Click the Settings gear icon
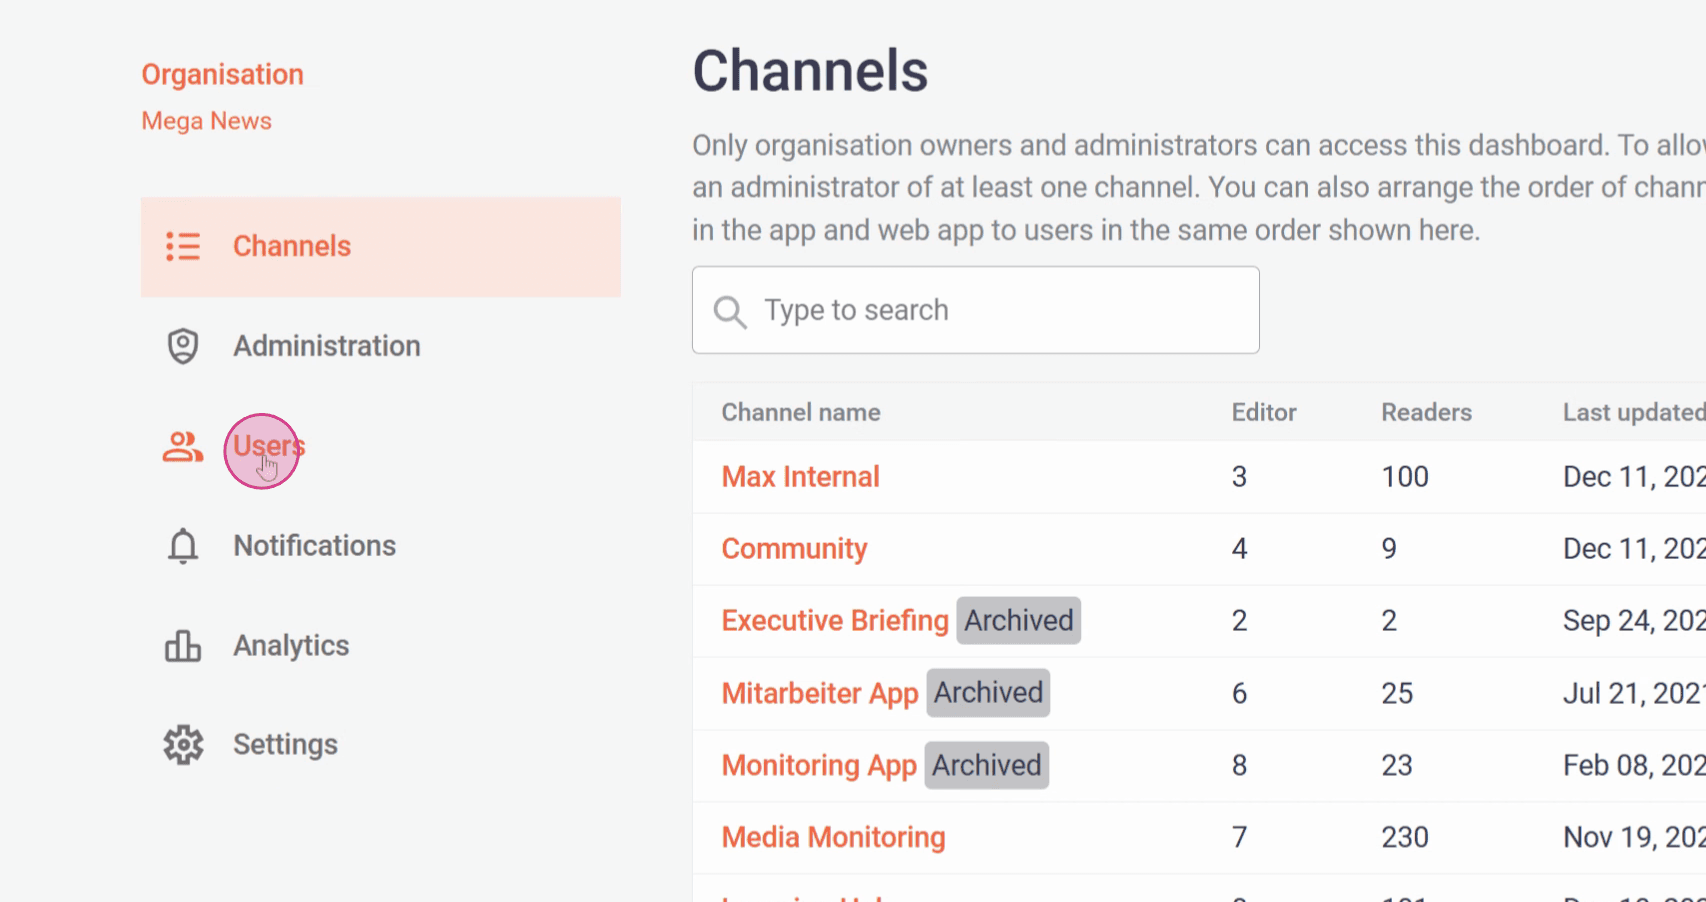Image resolution: width=1706 pixels, height=902 pixels. point(183,745)
